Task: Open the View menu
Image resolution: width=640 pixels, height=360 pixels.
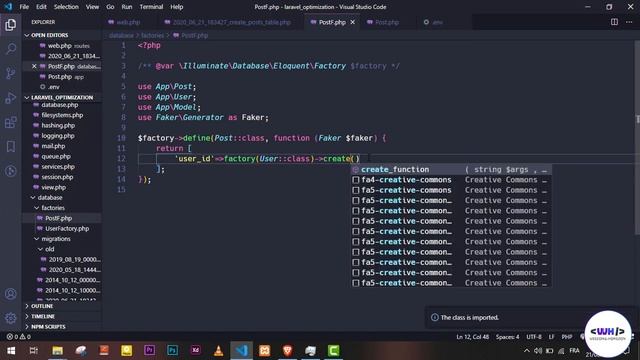Action: 92,7
